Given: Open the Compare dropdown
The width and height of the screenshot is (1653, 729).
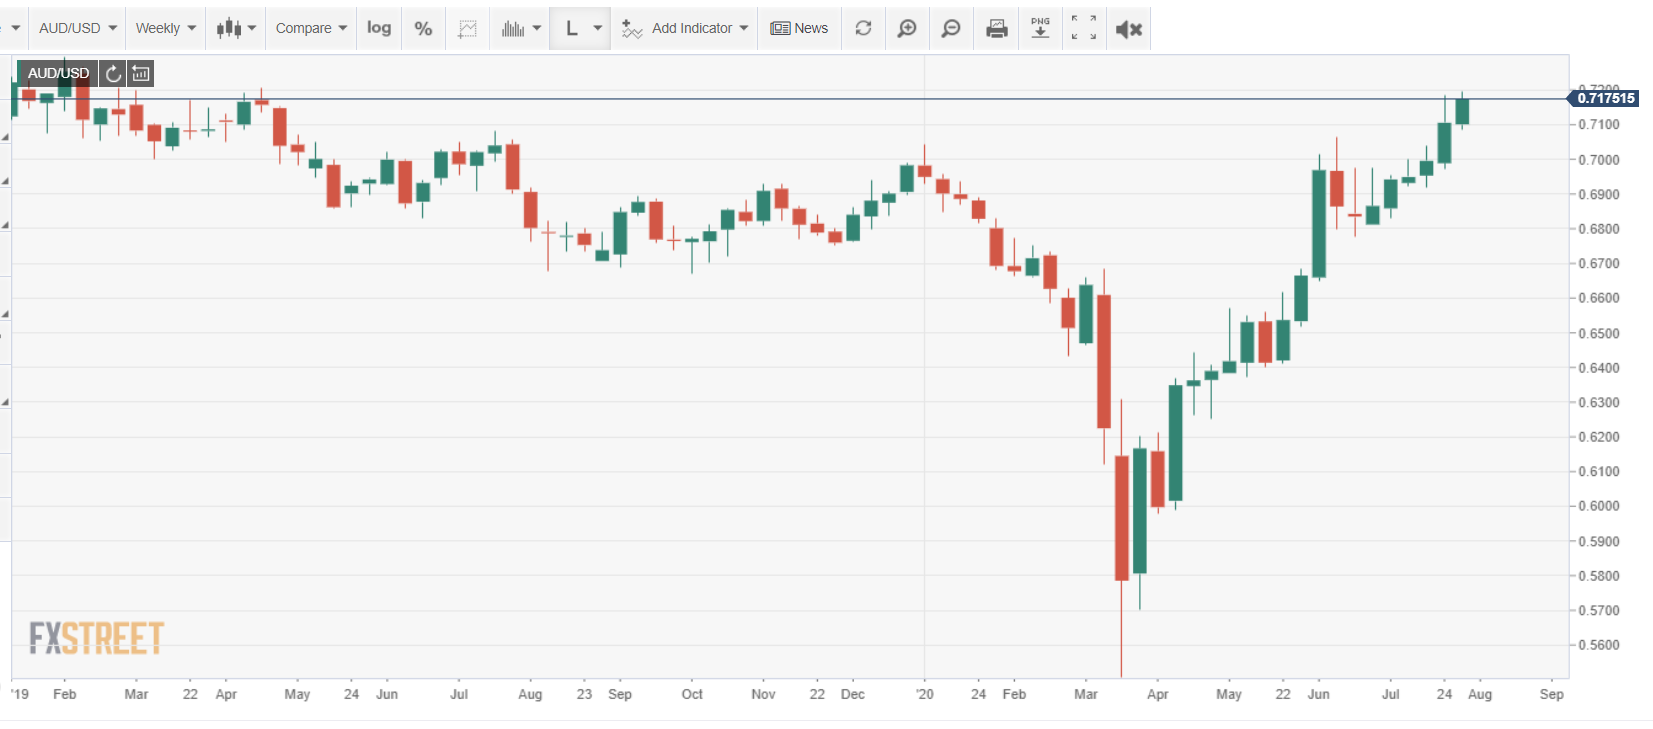Looking at the screenshot, I should 311,28.
